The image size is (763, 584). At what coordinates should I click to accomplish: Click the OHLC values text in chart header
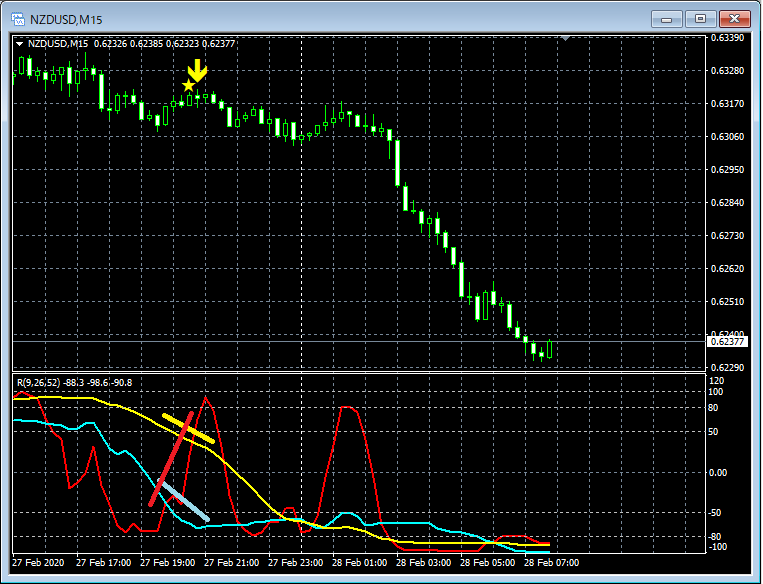tap(164, 43)
